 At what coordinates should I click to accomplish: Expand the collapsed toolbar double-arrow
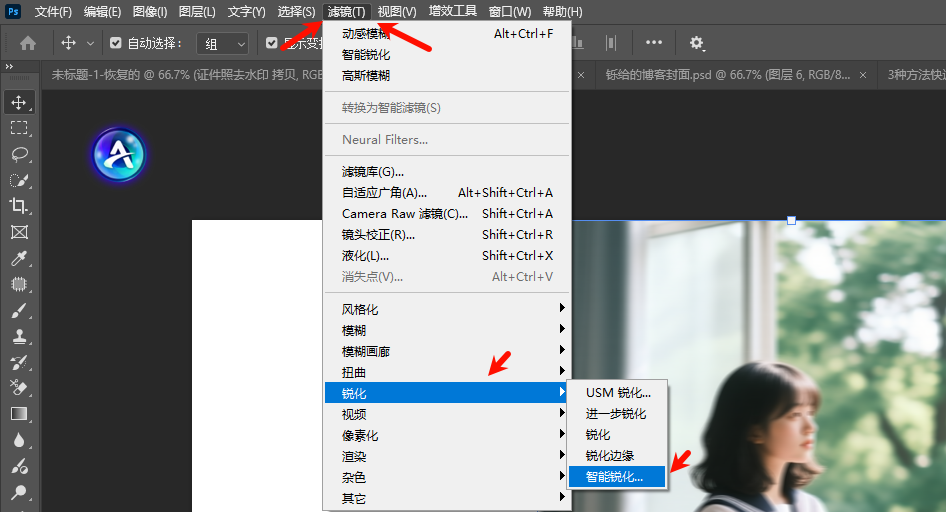(9, 66)
